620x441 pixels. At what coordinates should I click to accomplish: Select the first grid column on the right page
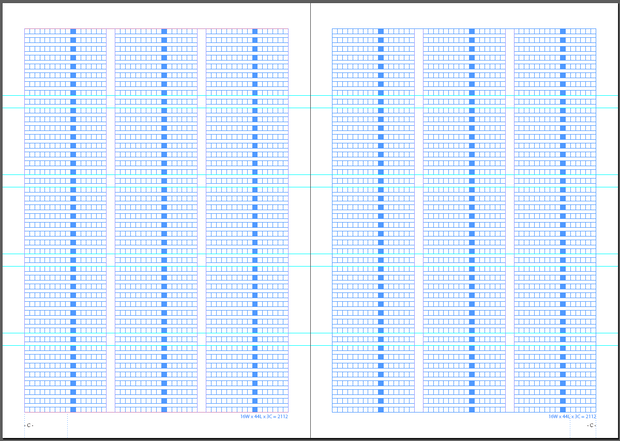click(373, 220)
